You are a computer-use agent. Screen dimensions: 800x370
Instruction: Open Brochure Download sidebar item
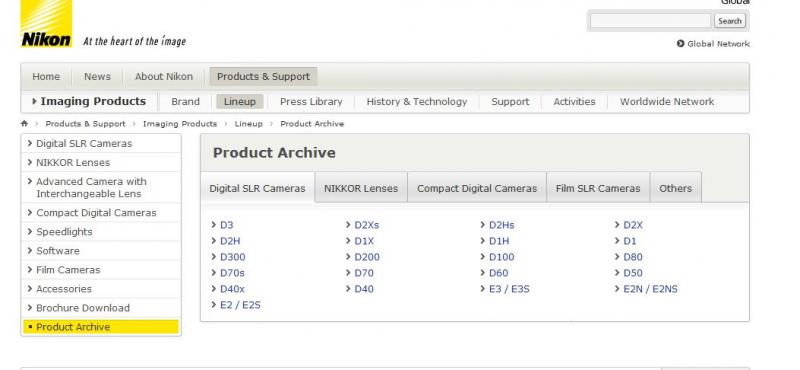click(101, 308)
